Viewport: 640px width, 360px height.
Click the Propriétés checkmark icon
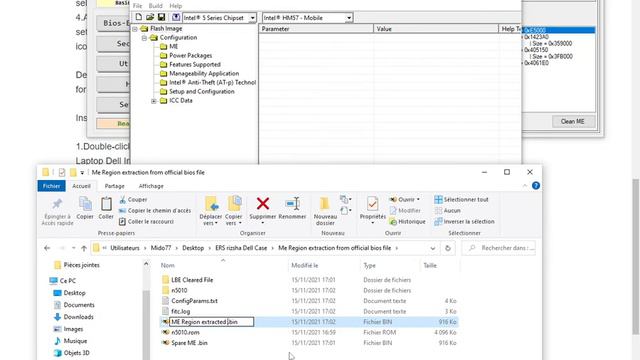pos(372,203)
